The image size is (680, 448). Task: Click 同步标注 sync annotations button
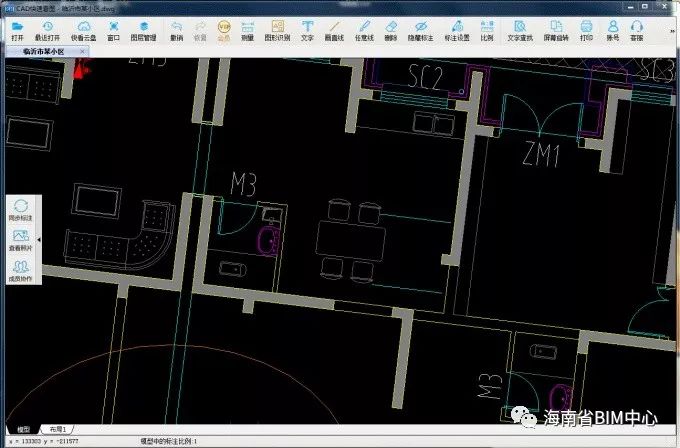coord(20,210)
